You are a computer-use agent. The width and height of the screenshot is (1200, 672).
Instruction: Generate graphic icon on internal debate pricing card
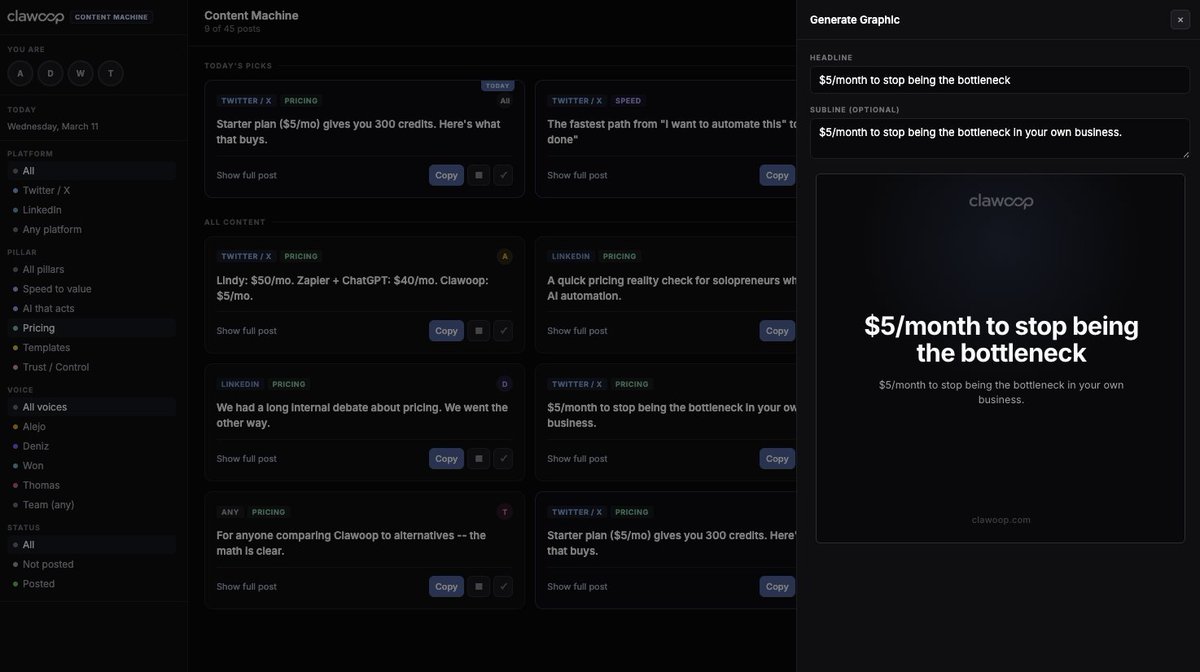point(478,459)
